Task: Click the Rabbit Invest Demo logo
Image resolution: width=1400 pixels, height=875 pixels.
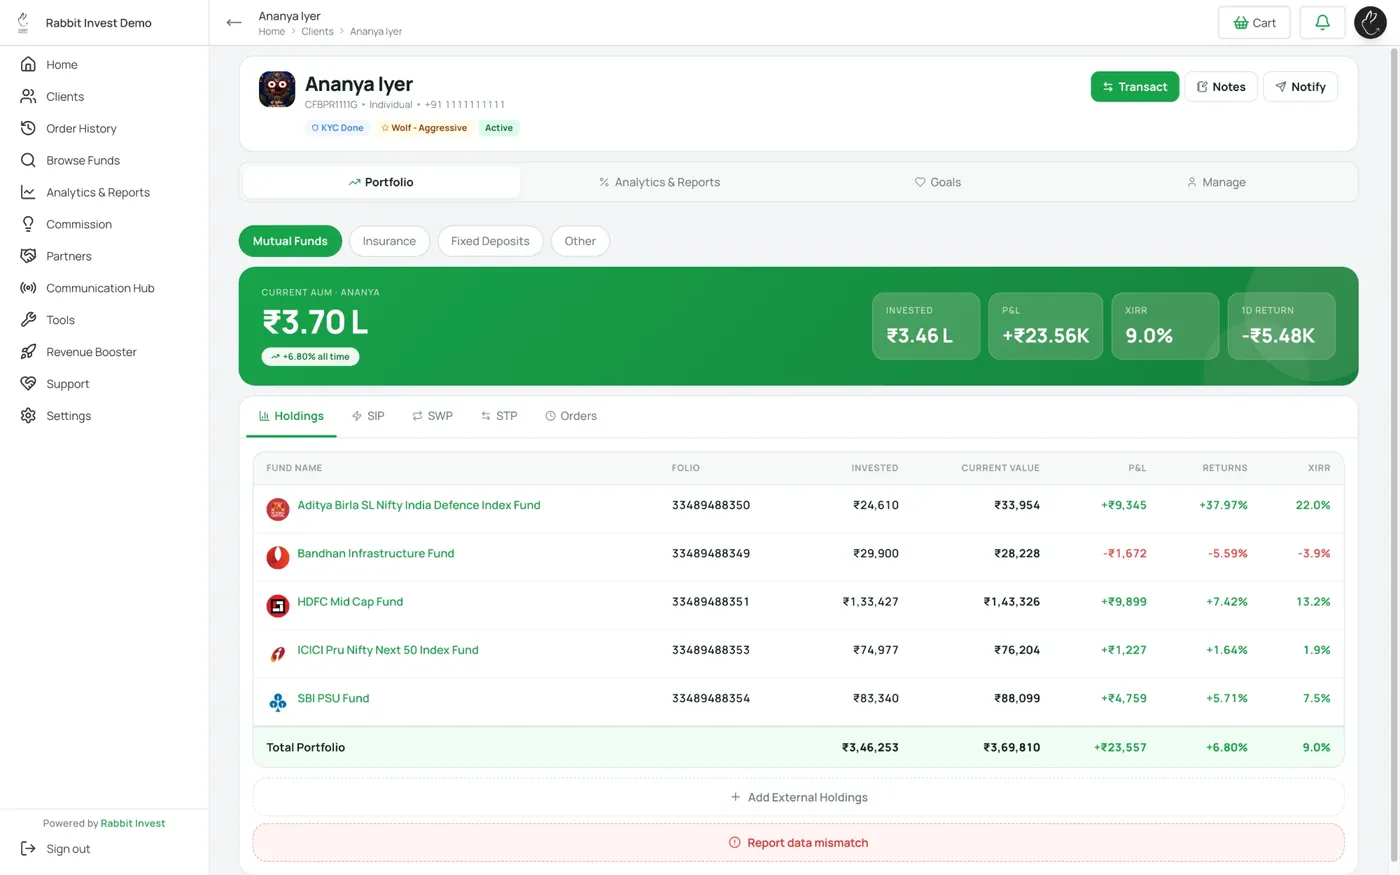Action: pyautogui.click(x=23, y=22)
